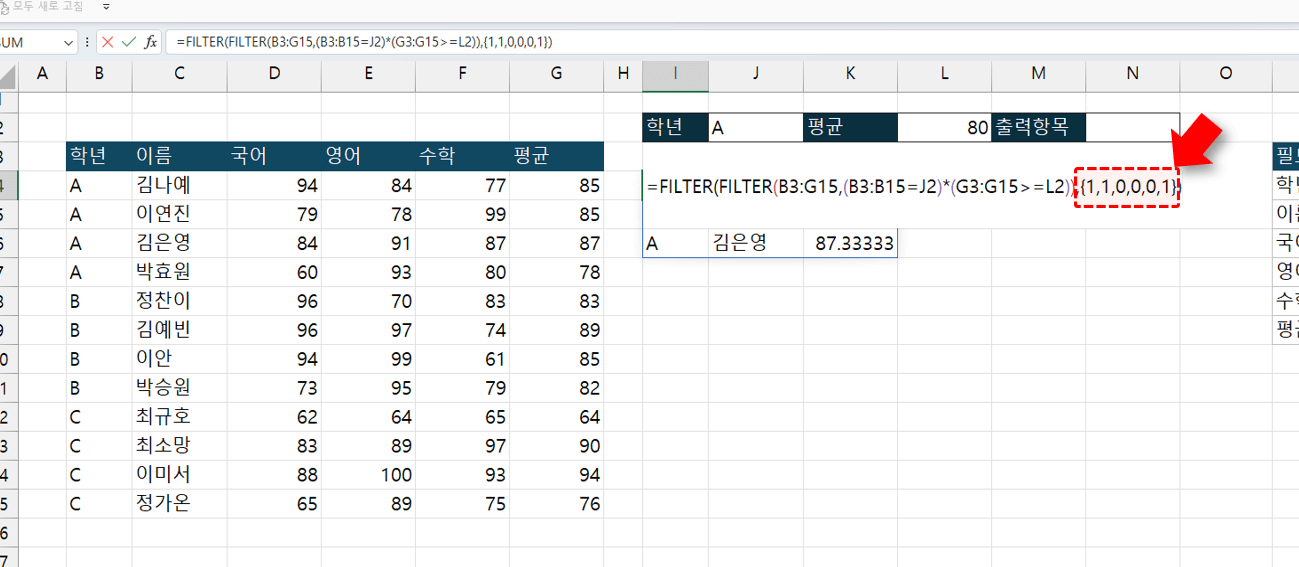Click the FILTER formula text in cell I4
The image size is (1299, 567).
click(915, 186)
